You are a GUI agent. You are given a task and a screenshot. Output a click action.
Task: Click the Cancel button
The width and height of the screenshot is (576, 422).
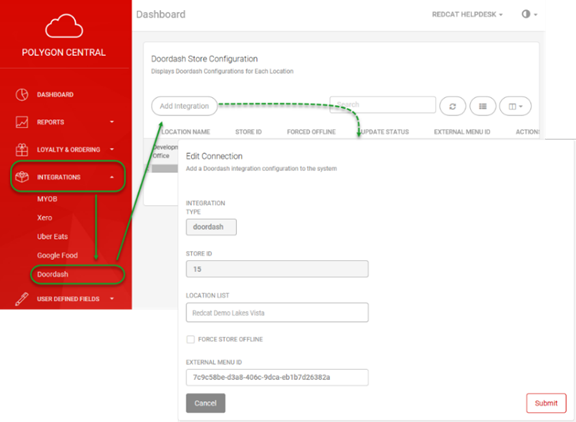pos(205,403)
